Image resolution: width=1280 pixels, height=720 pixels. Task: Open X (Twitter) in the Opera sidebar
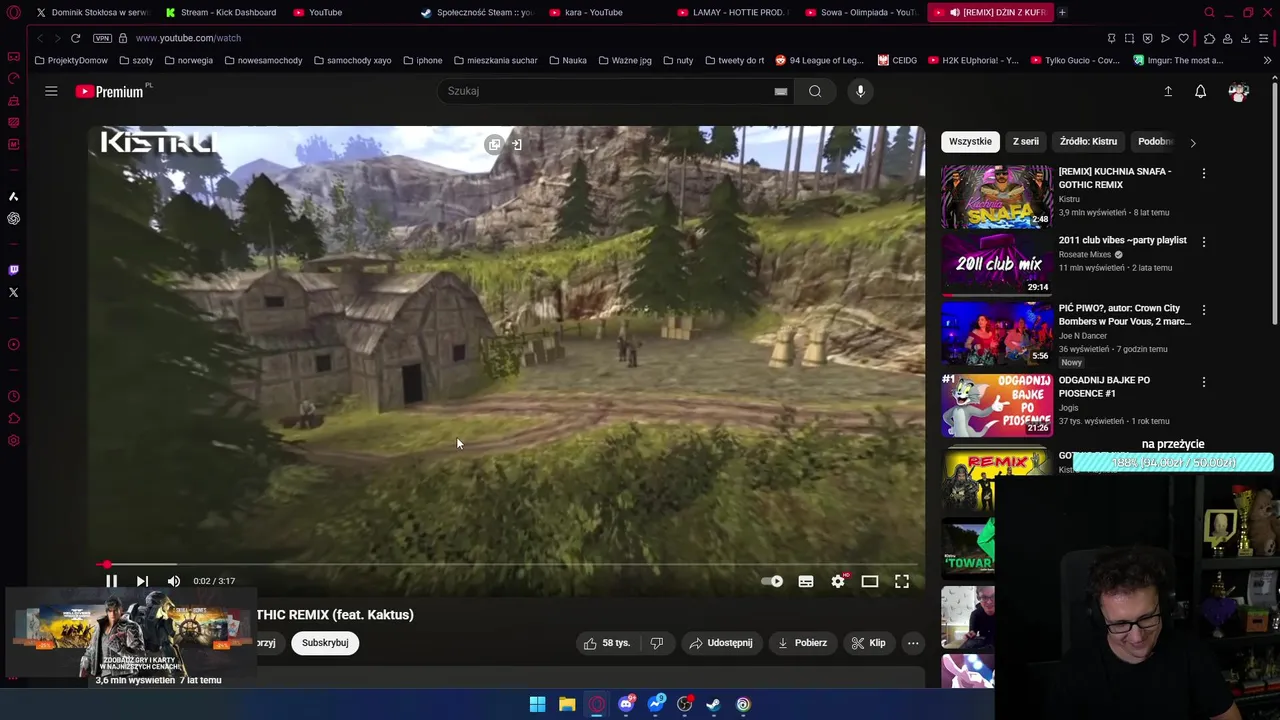click(13, 292)
